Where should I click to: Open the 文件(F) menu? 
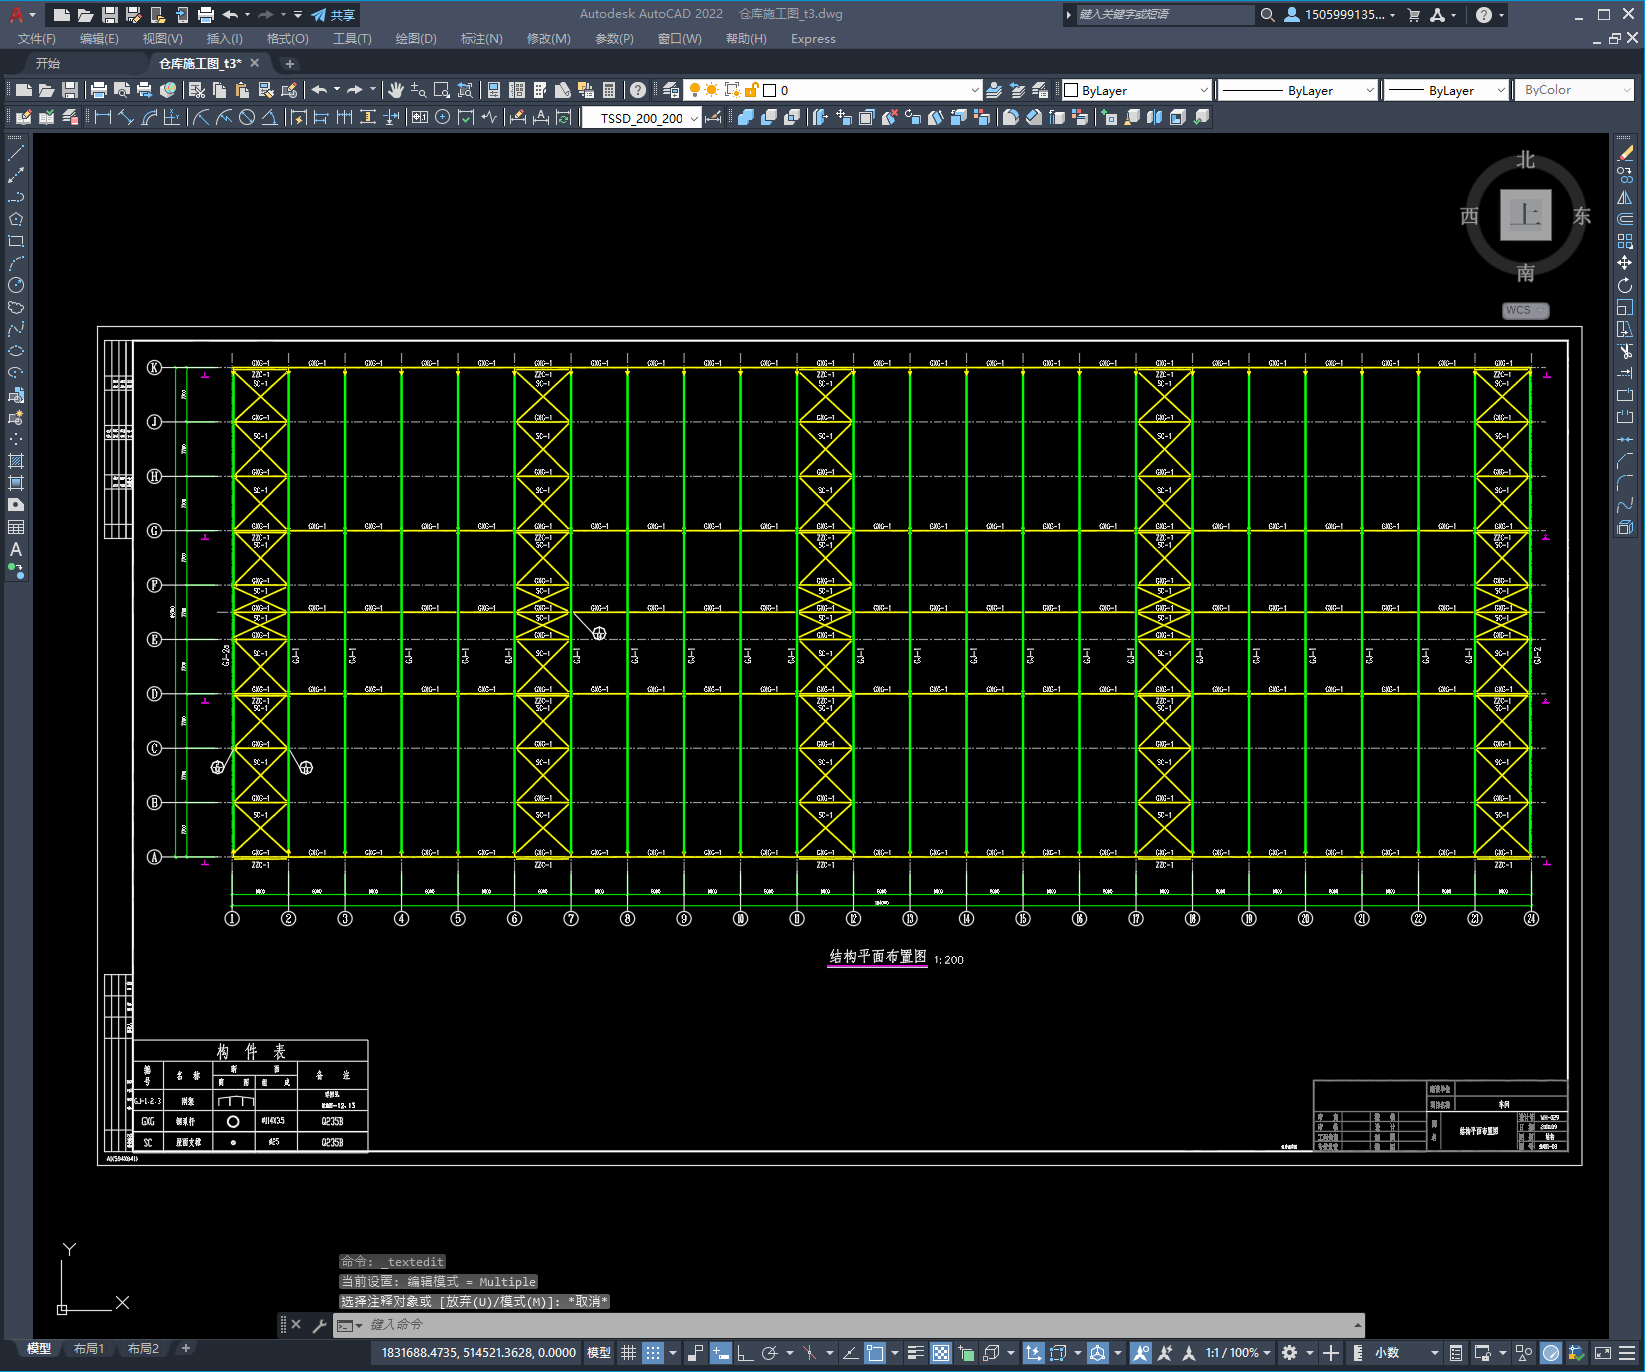click(37, 39)
